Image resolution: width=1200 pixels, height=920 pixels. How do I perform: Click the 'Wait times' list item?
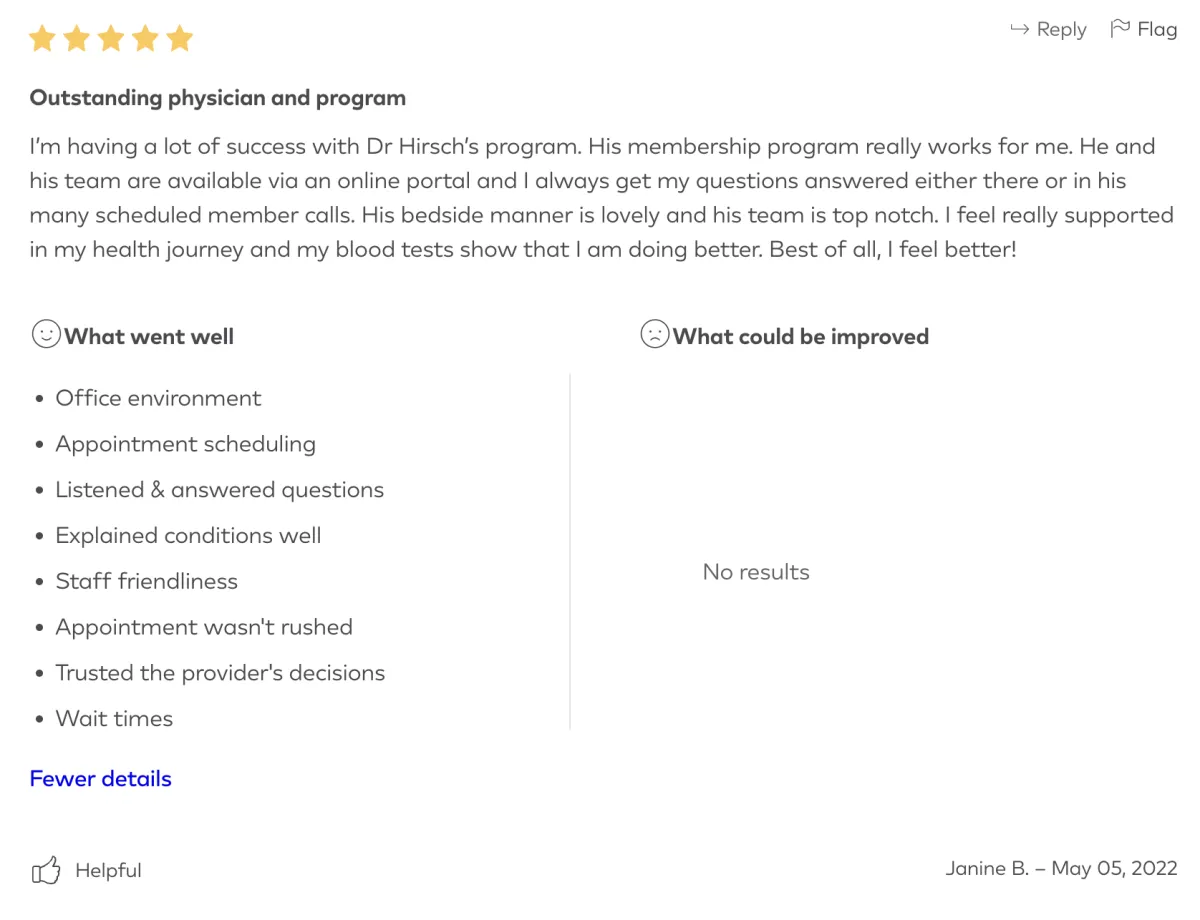(x=114, y=719)
